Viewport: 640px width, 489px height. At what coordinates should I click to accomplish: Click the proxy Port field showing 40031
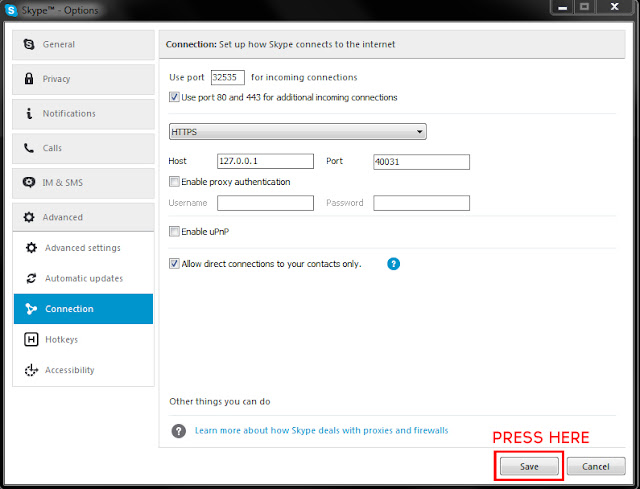click(x=421, y=162)
